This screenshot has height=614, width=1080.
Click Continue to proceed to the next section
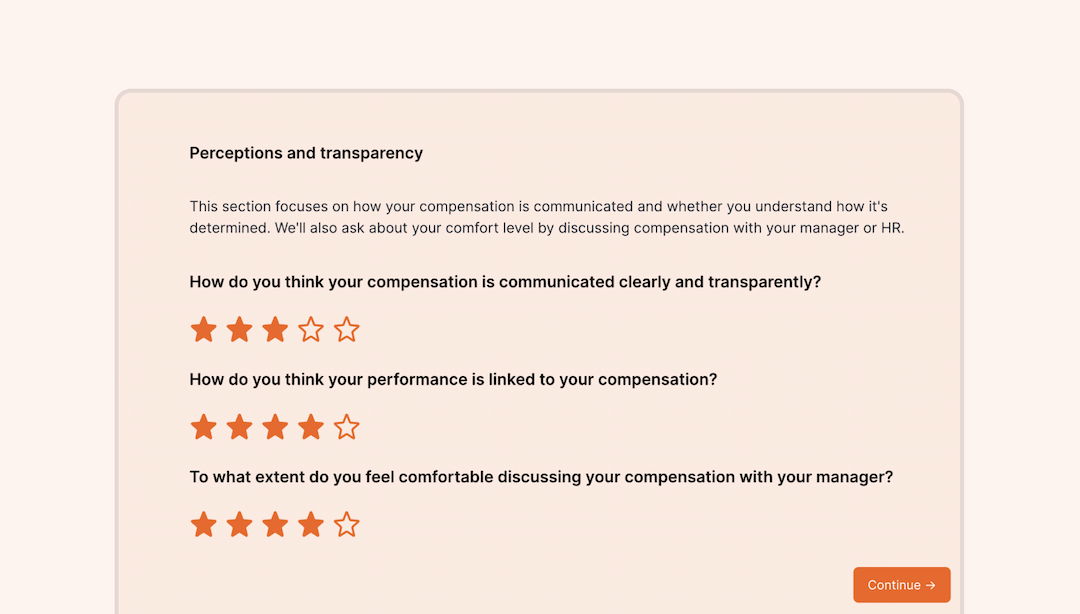pos(901,584)
